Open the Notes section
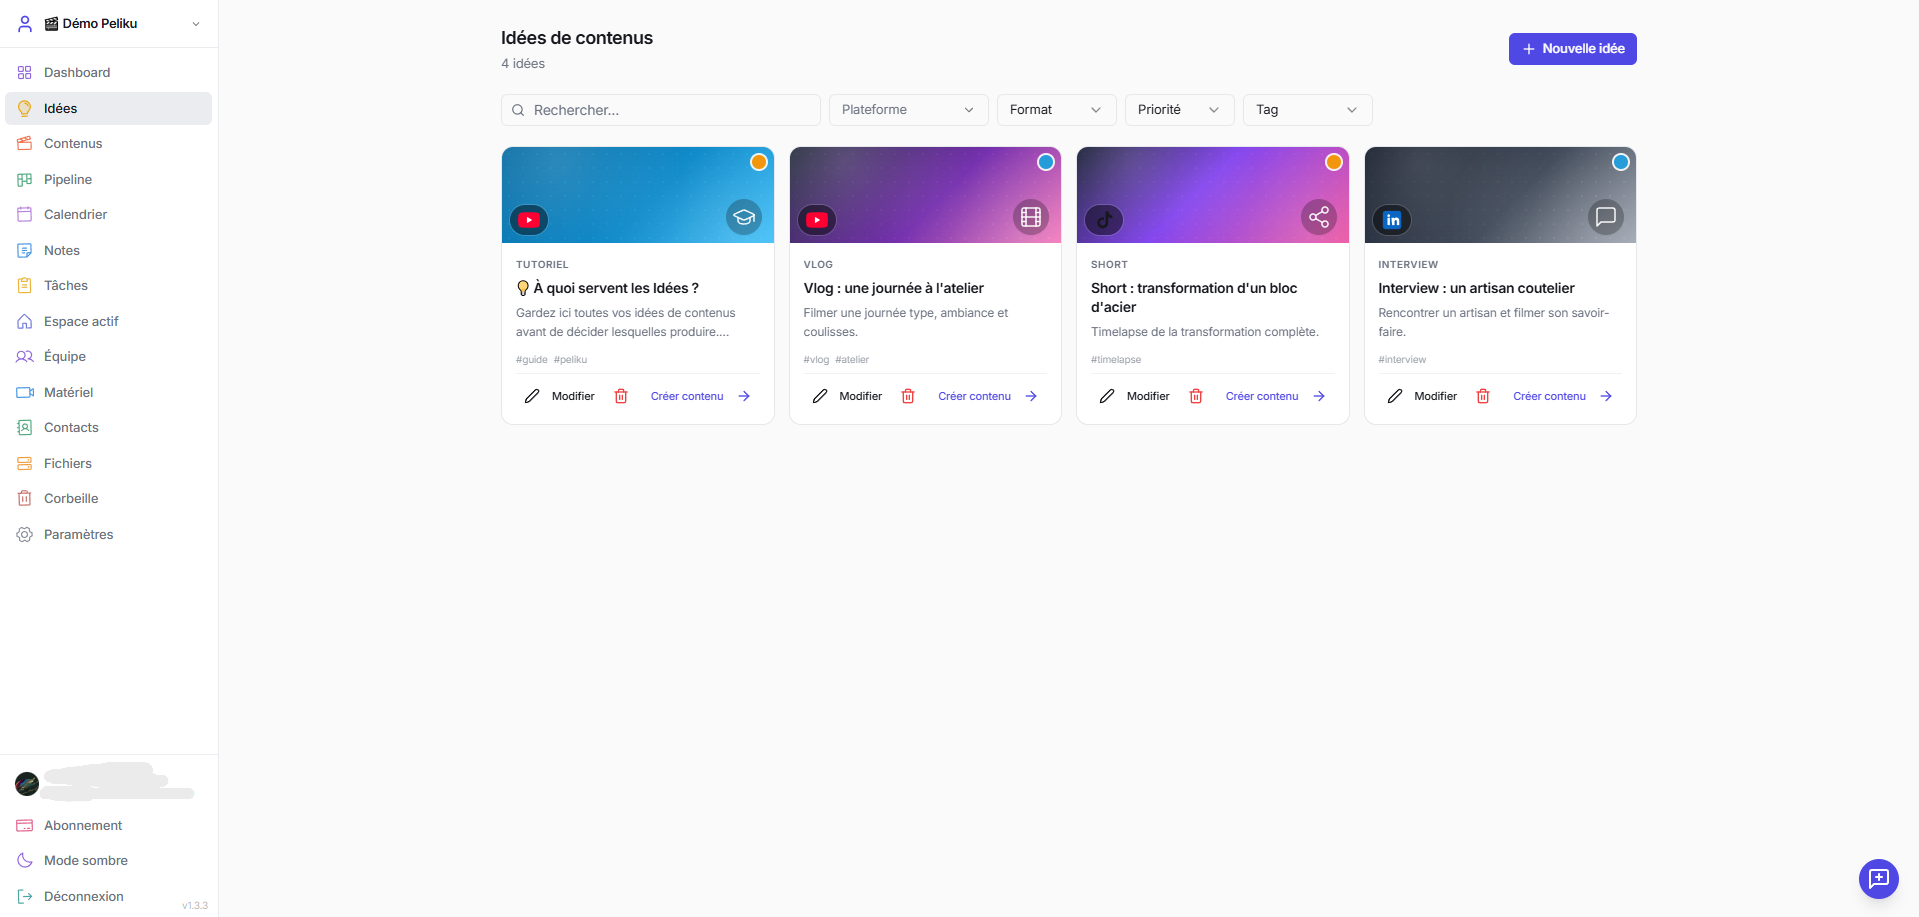The width and height of the screenshot is (1919, 917). coord(108,251)
